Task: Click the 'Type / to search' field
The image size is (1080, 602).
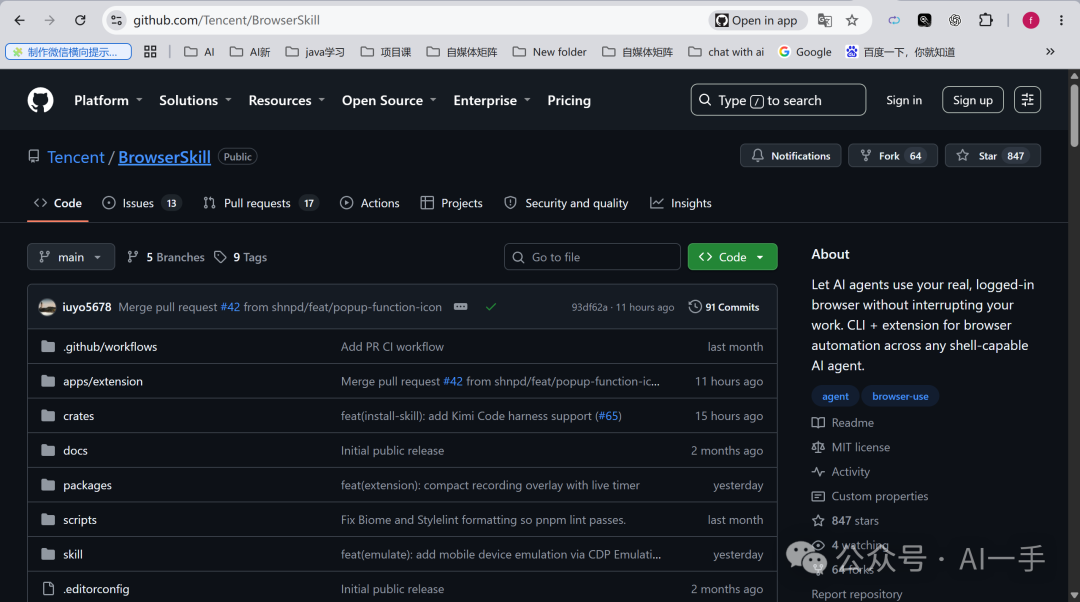Action: [778, 100]
